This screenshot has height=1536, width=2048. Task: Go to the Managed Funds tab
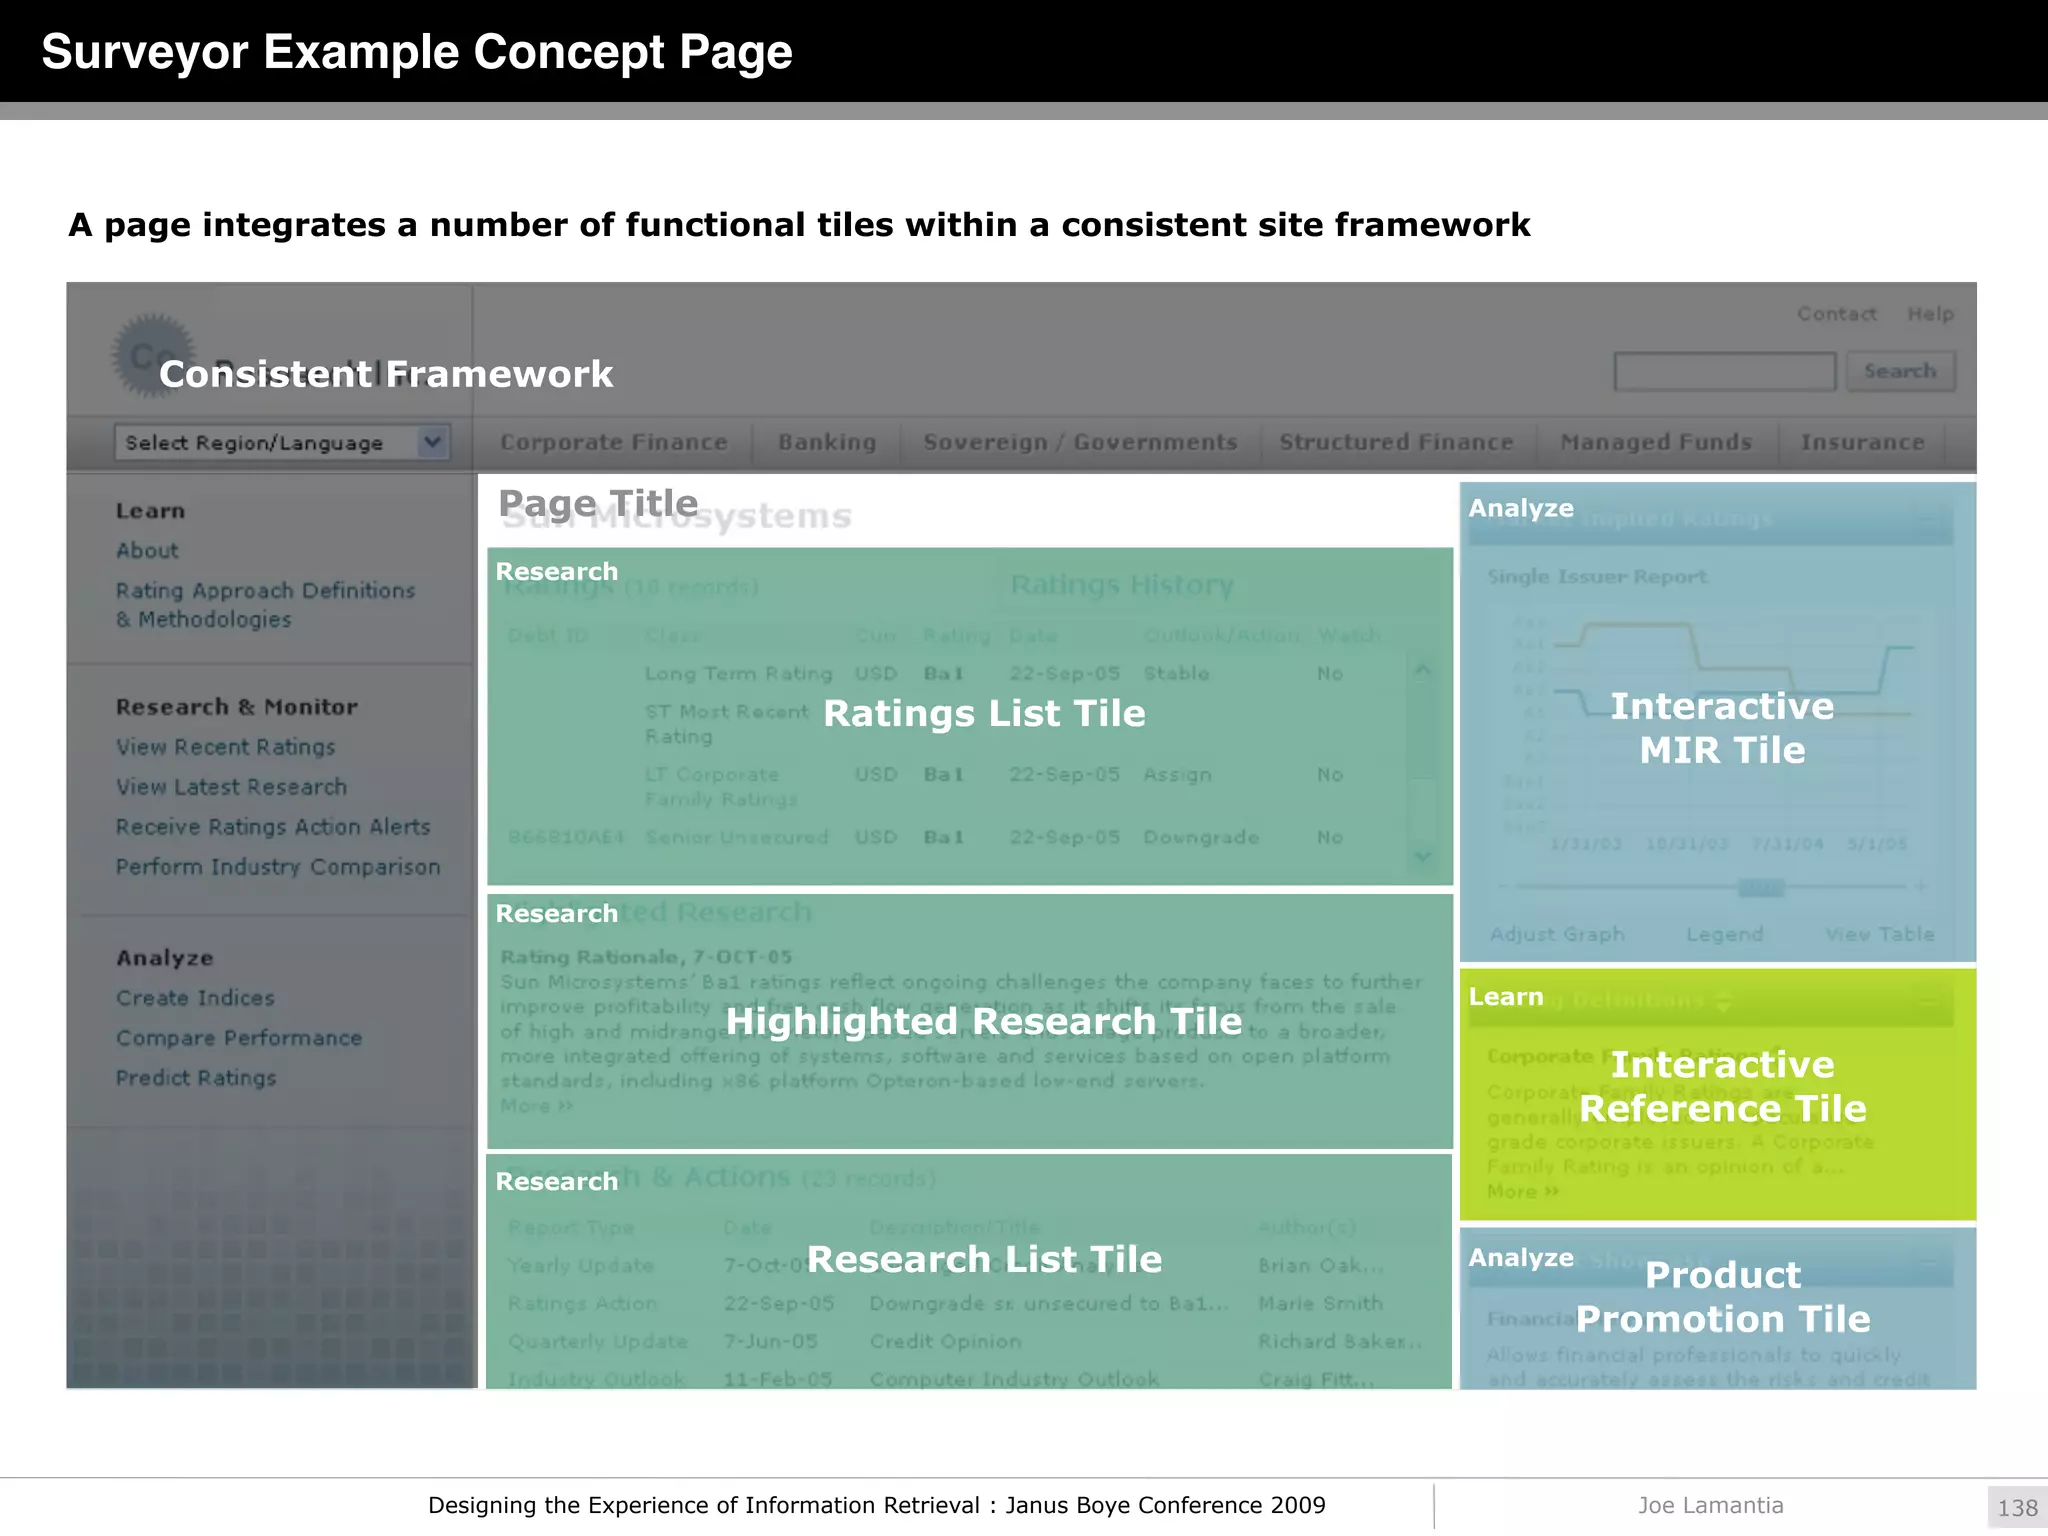[x=1656, y=442]
